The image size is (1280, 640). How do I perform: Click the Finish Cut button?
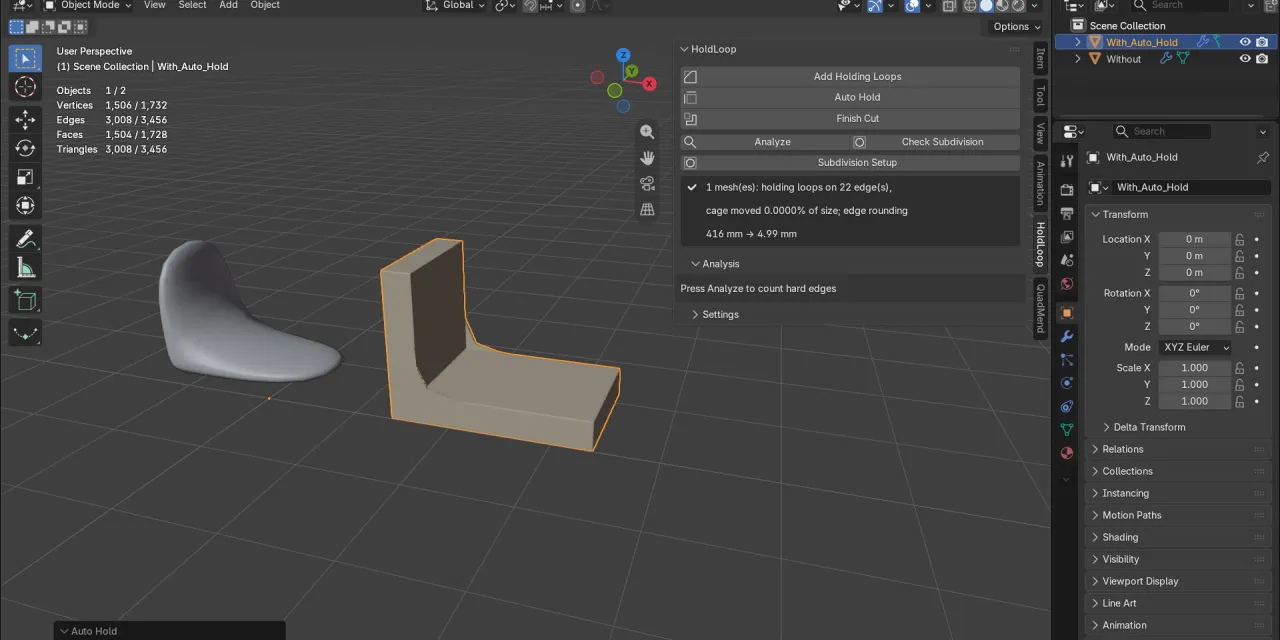(850, 118)
